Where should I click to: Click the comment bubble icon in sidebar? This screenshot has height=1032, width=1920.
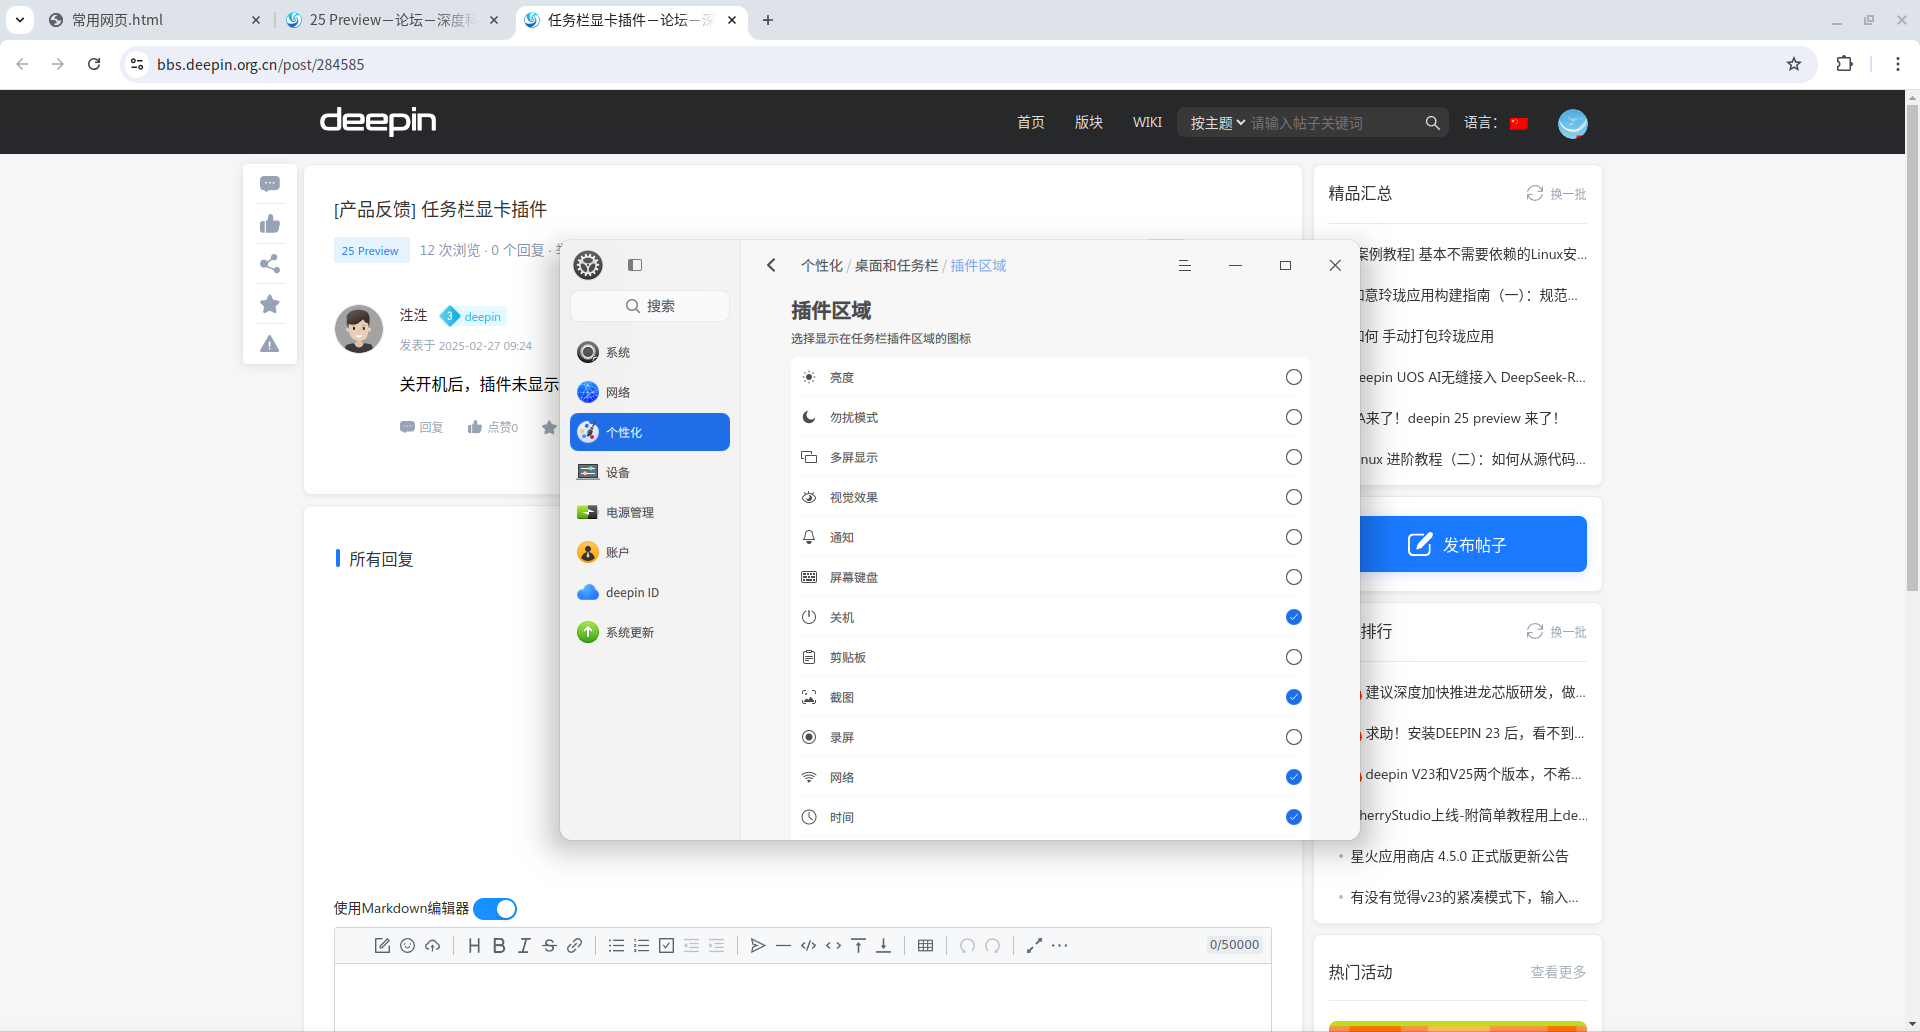[270, 184]
